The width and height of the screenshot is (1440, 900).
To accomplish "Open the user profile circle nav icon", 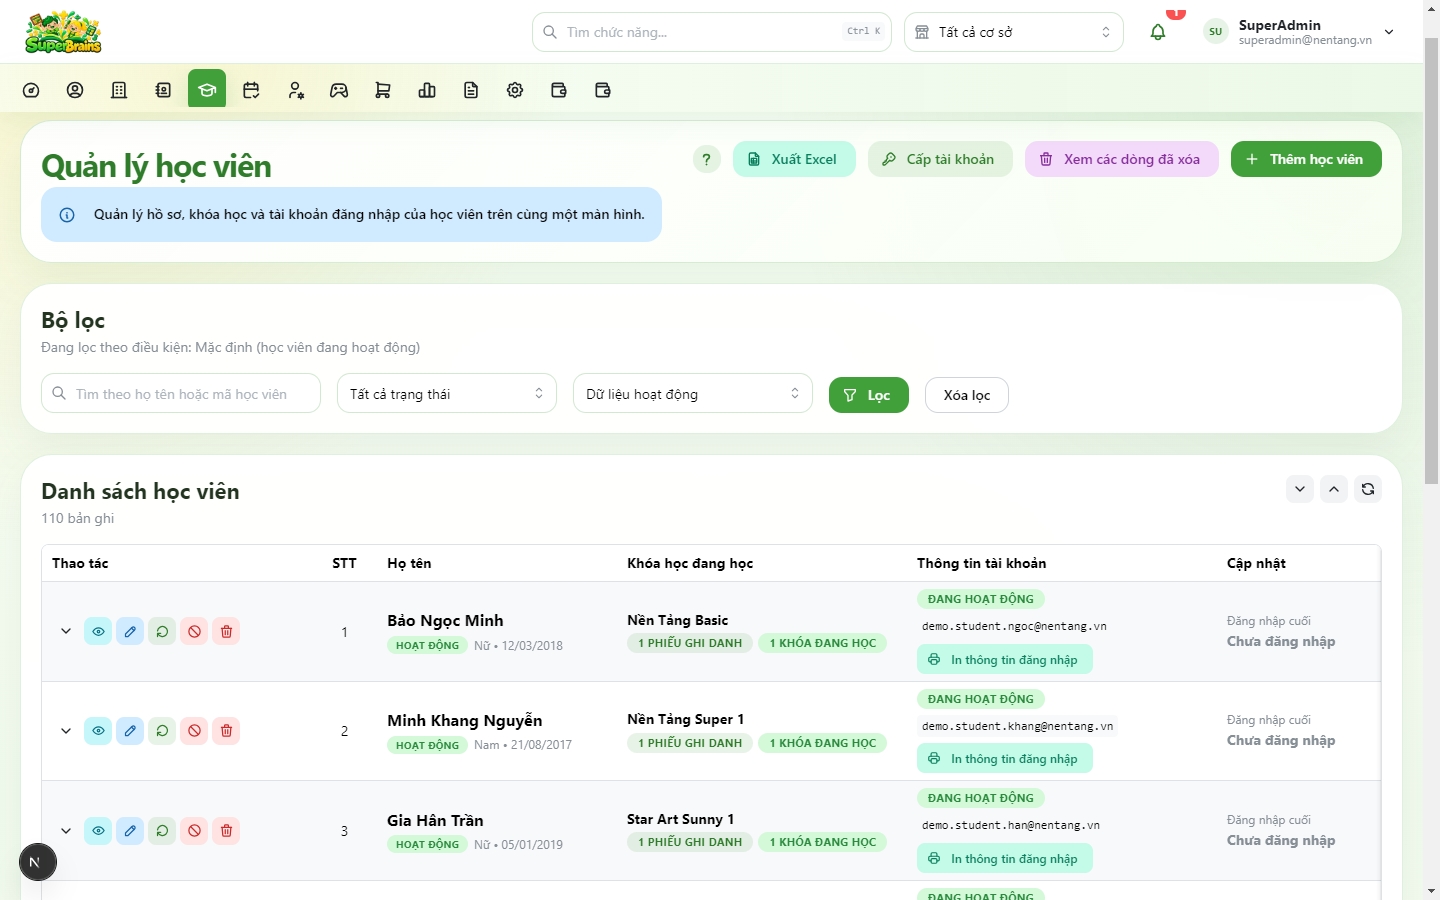I will click(x=75, y=90).
